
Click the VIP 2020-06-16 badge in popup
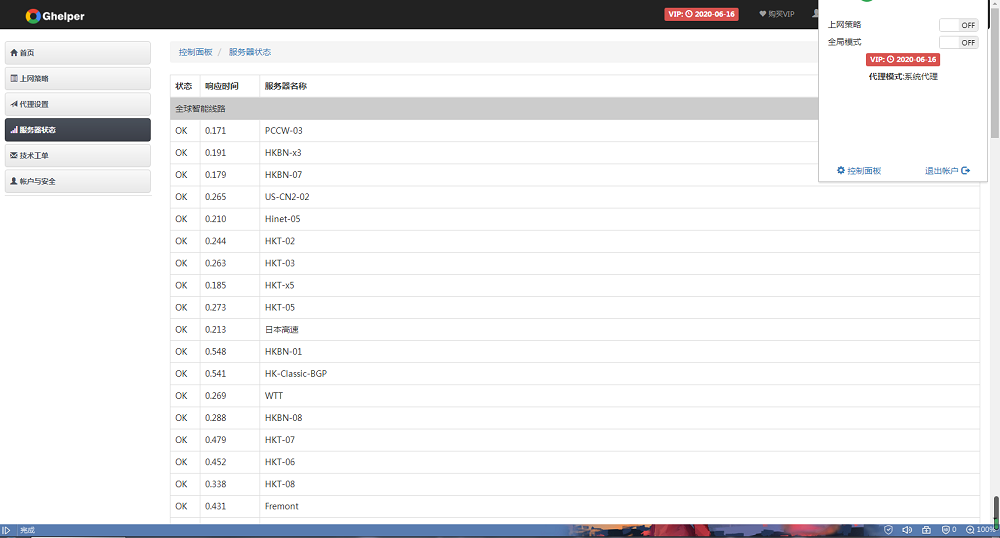click(902, 59)
